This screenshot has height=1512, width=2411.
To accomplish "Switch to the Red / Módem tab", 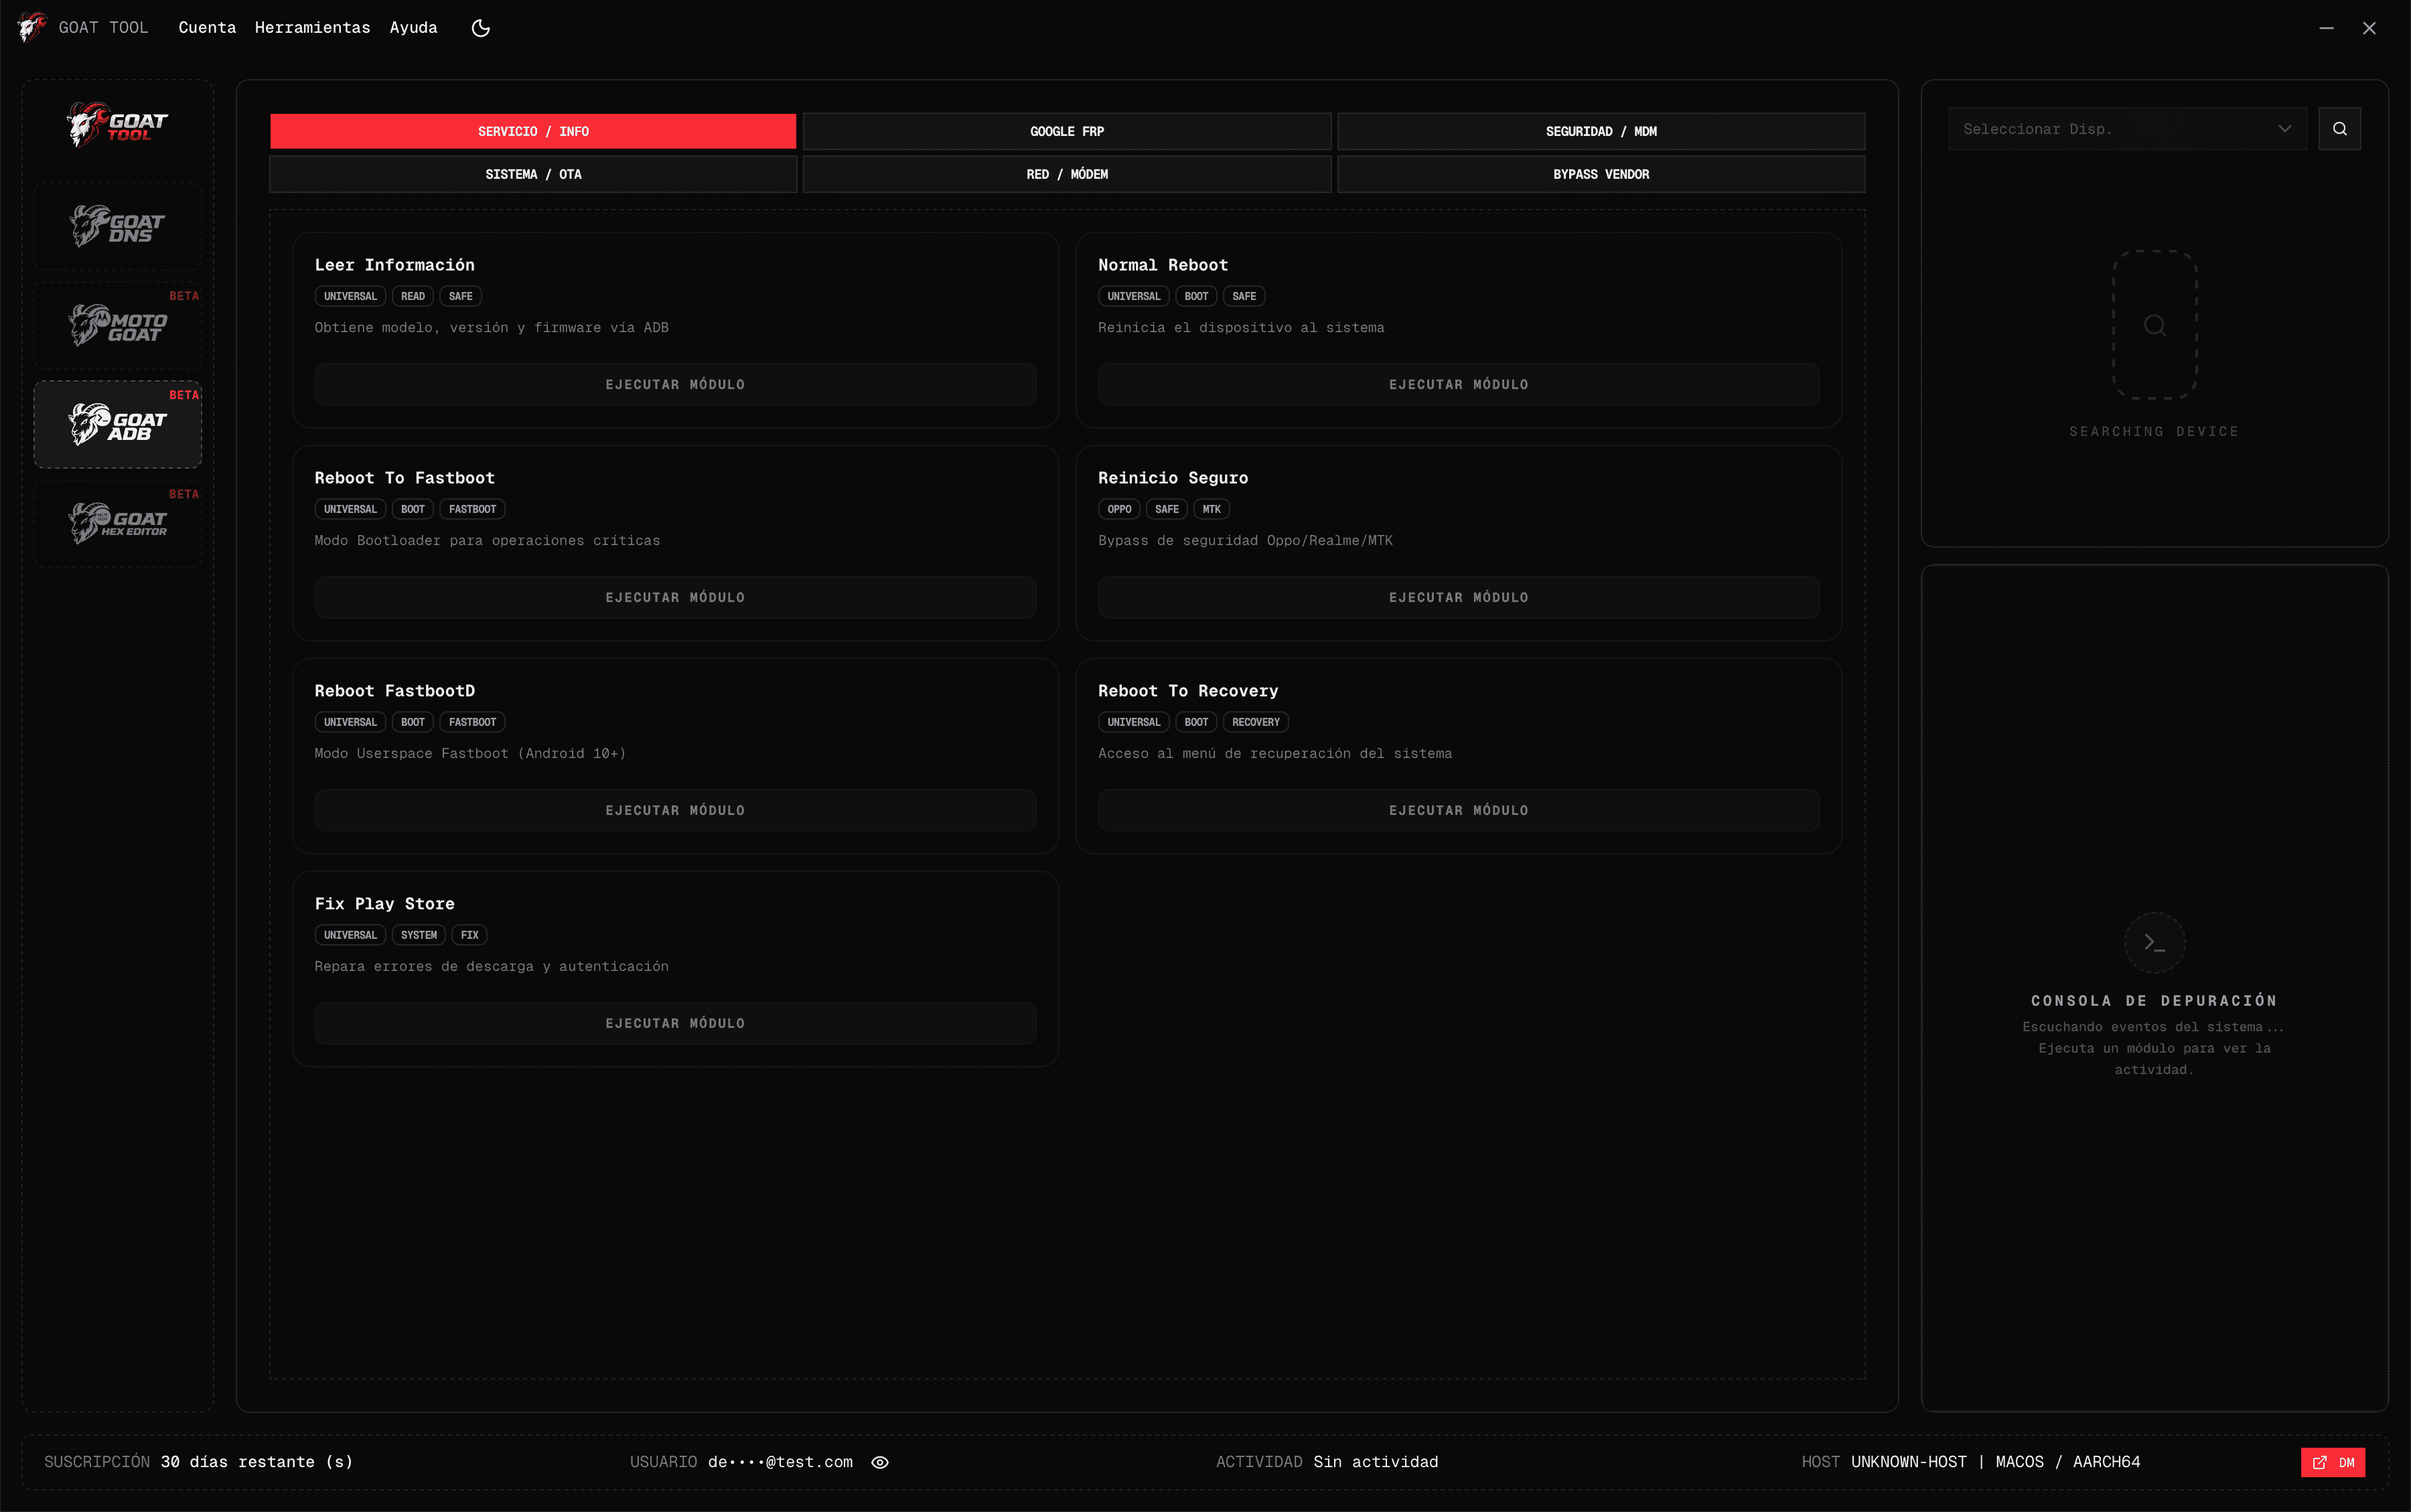I will click(x=1066, y=174).
